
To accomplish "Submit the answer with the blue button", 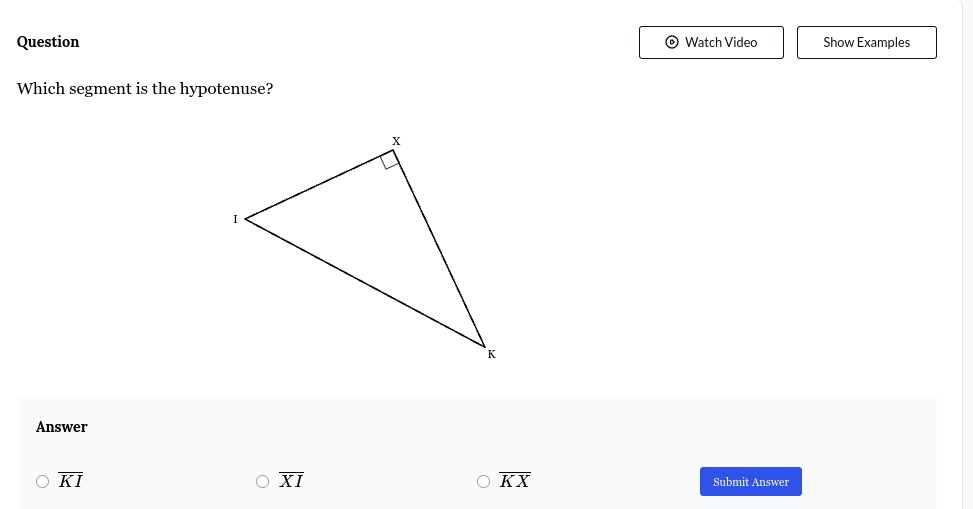I will click(750, 482).
